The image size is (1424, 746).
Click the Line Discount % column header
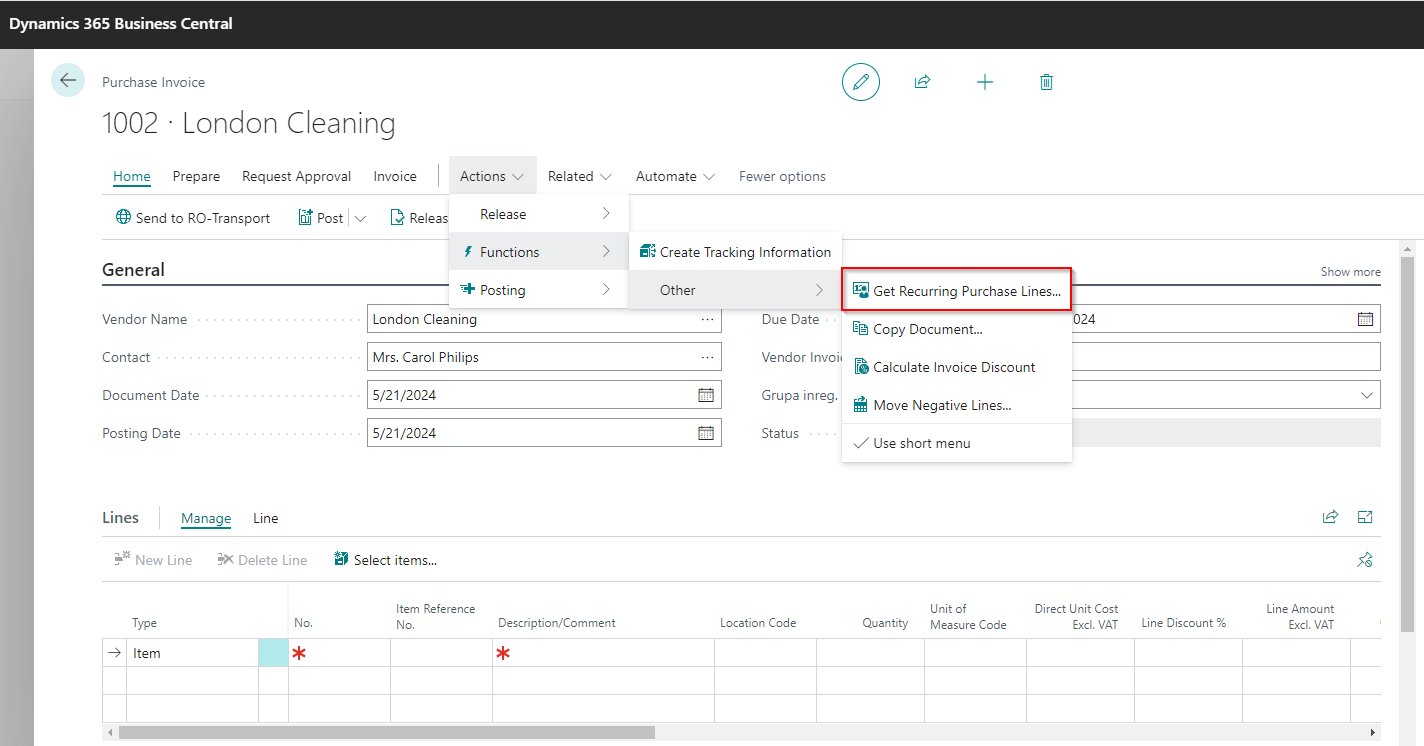(1183, 623)
